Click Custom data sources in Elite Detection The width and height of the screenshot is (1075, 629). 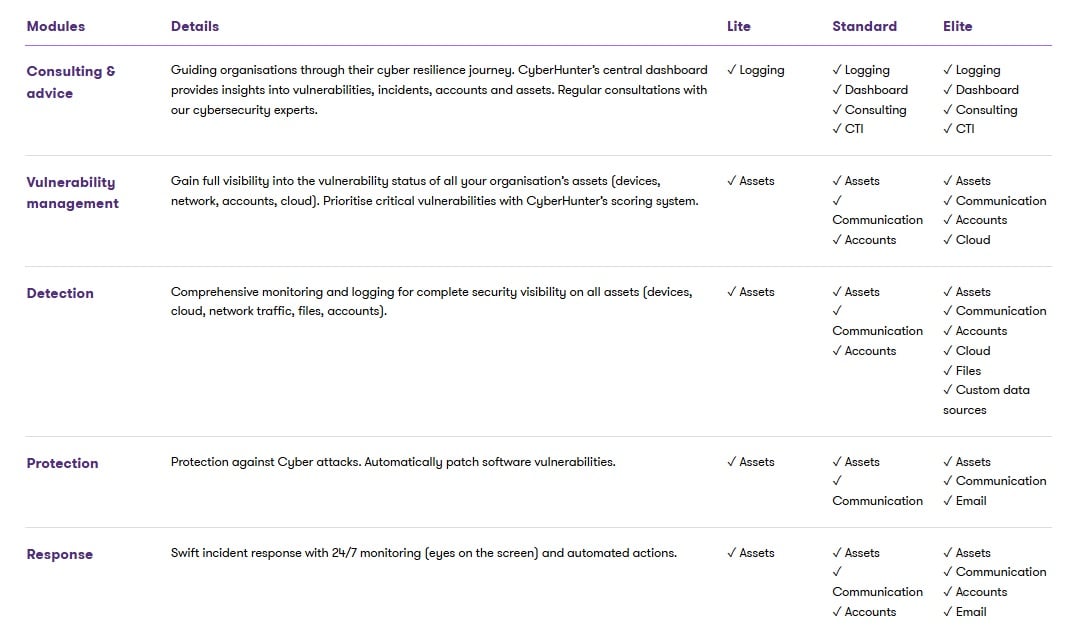pos(986,399)
